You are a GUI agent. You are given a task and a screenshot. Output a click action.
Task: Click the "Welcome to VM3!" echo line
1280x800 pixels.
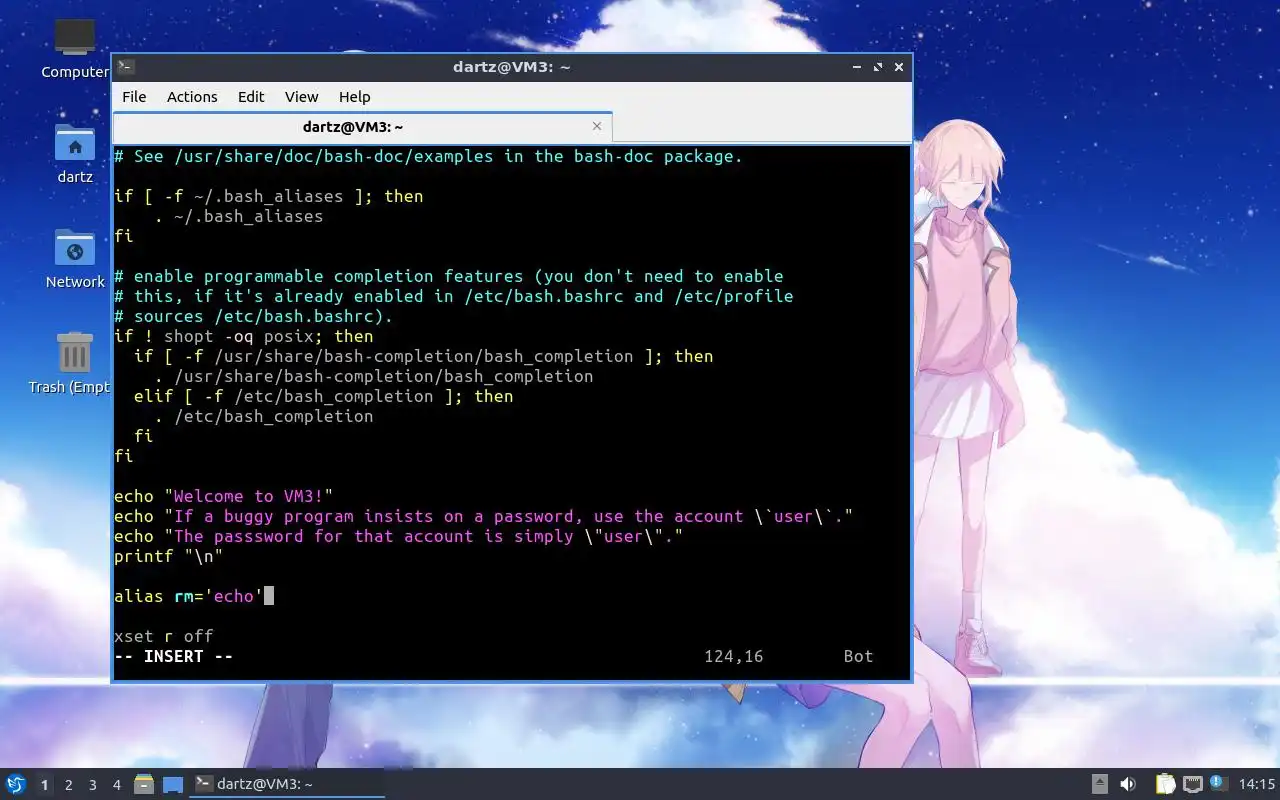tap(224, 496)
